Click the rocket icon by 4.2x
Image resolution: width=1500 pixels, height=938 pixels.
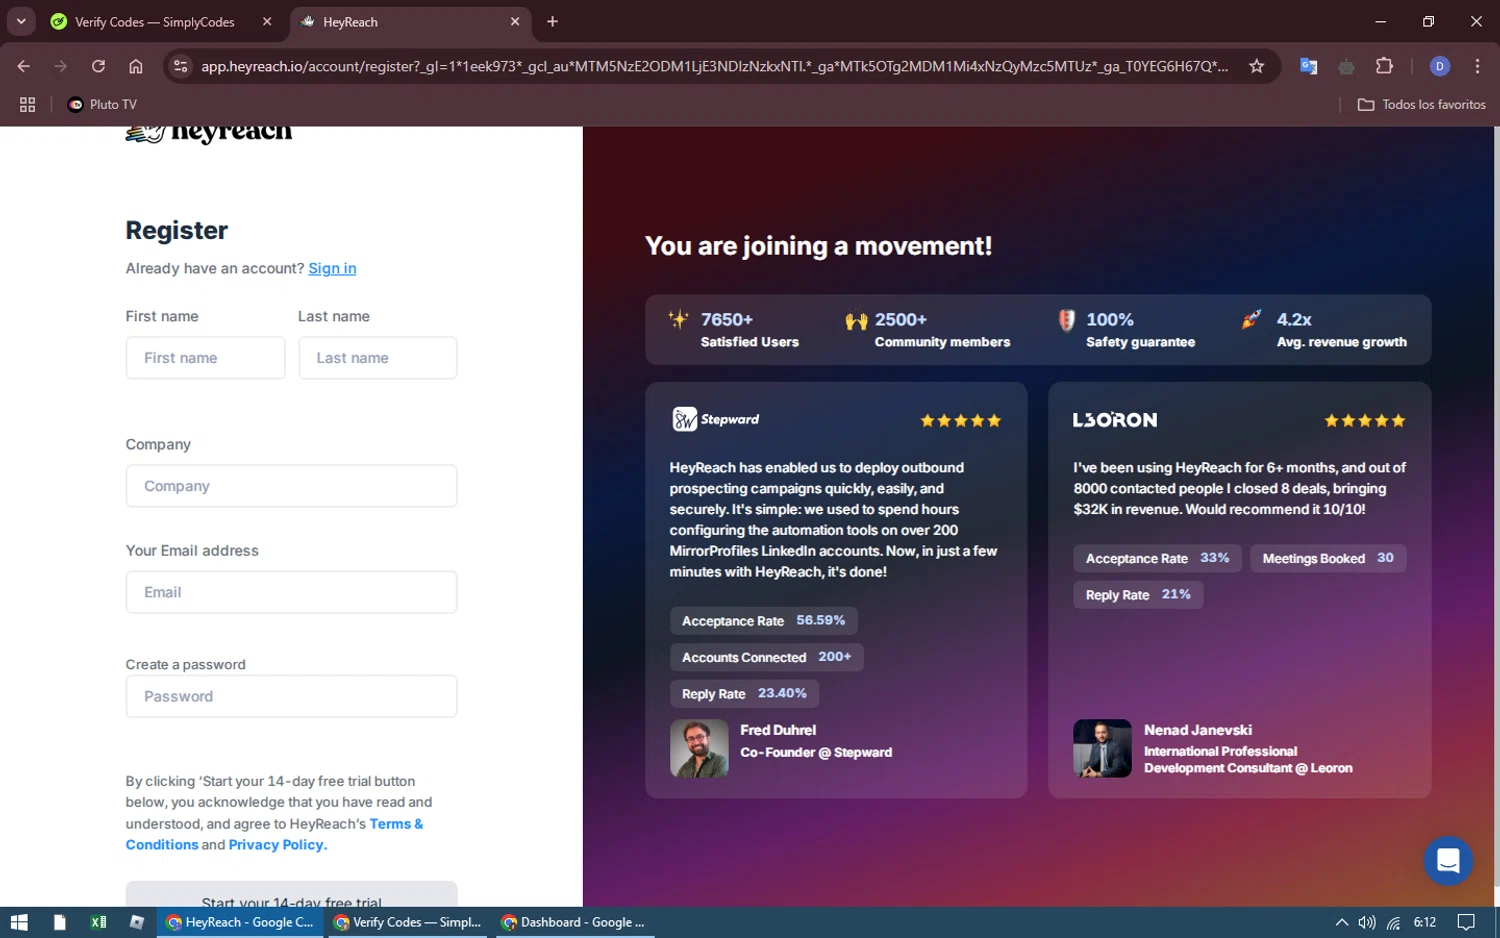(1251, 319)
